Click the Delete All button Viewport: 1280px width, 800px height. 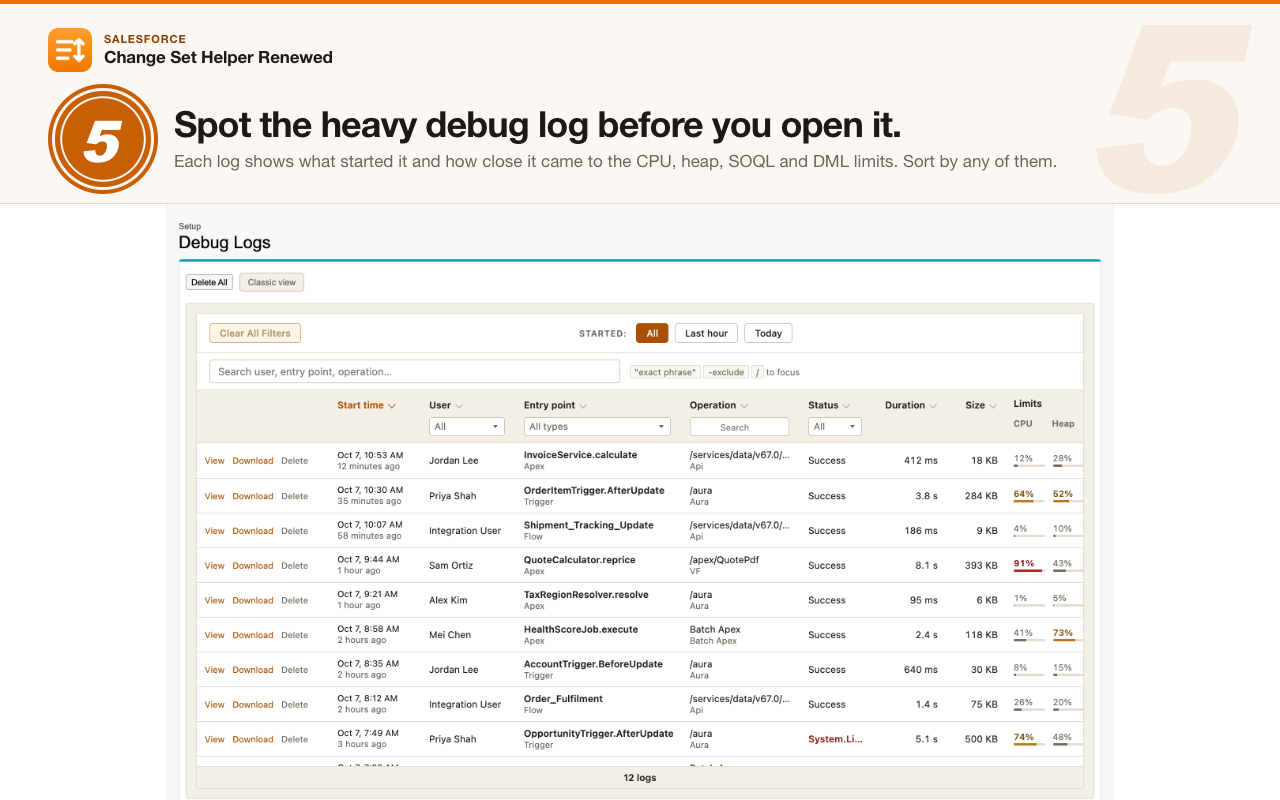[210, 282]
